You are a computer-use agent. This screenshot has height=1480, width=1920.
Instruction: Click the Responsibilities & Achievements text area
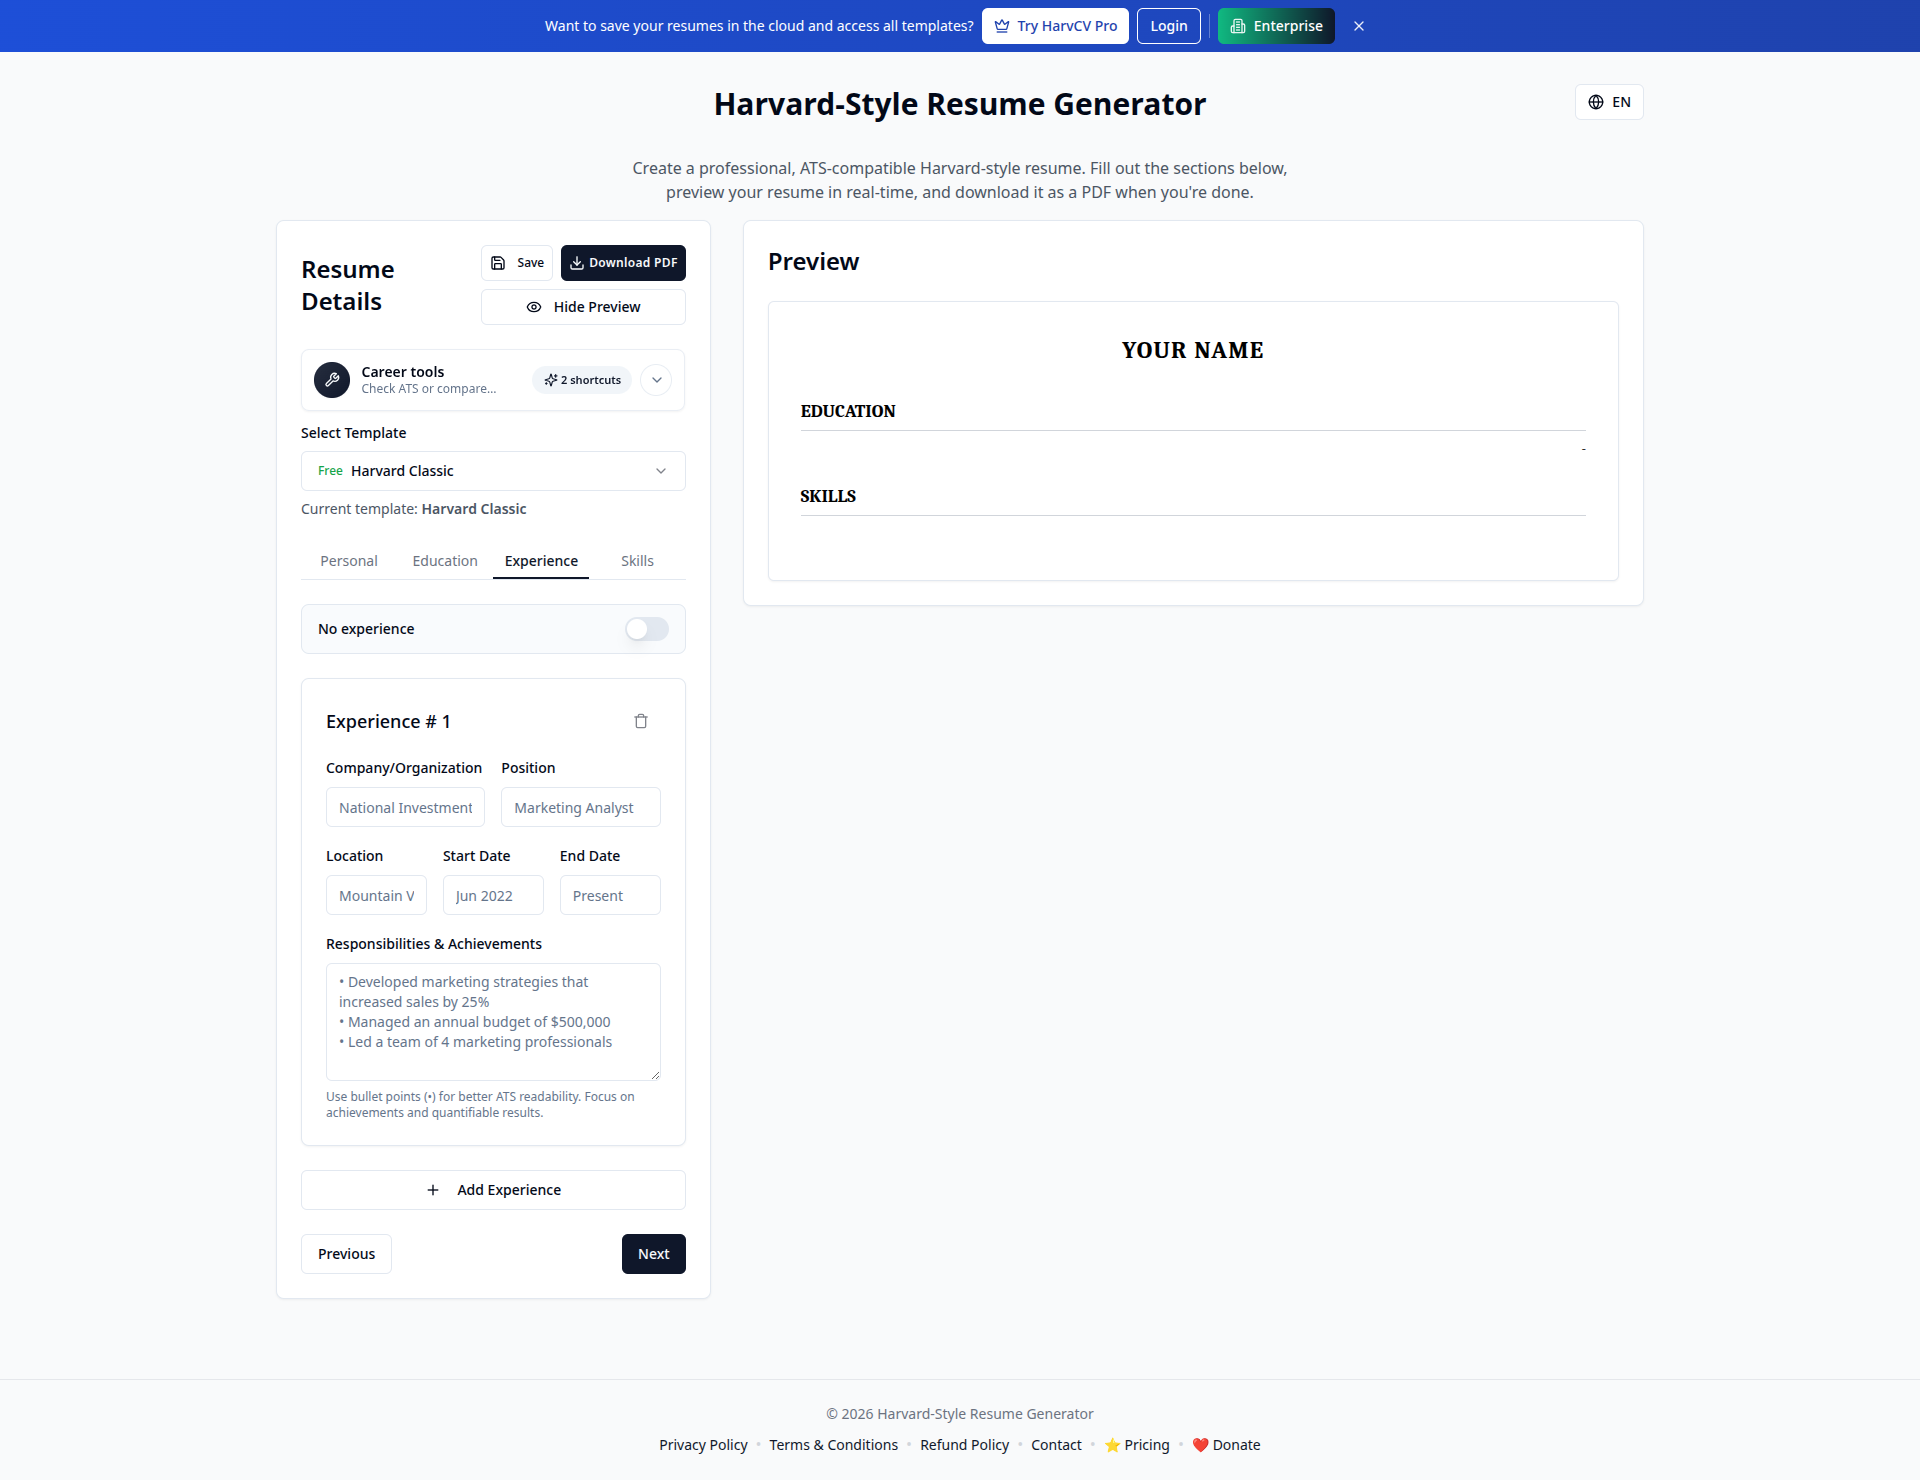(492, 1022)
